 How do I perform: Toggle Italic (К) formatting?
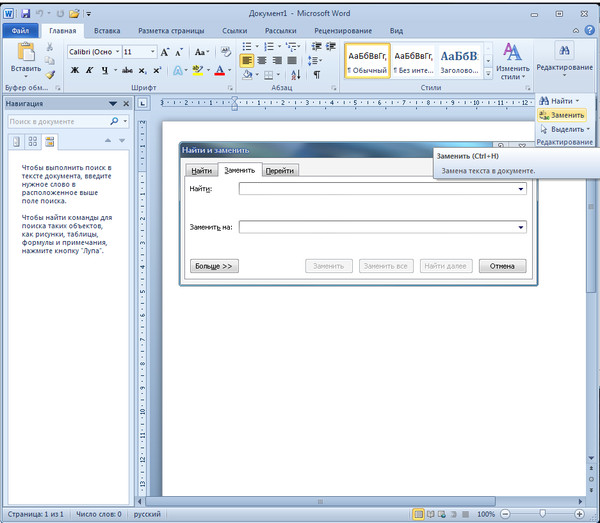[x=90, y=70]
